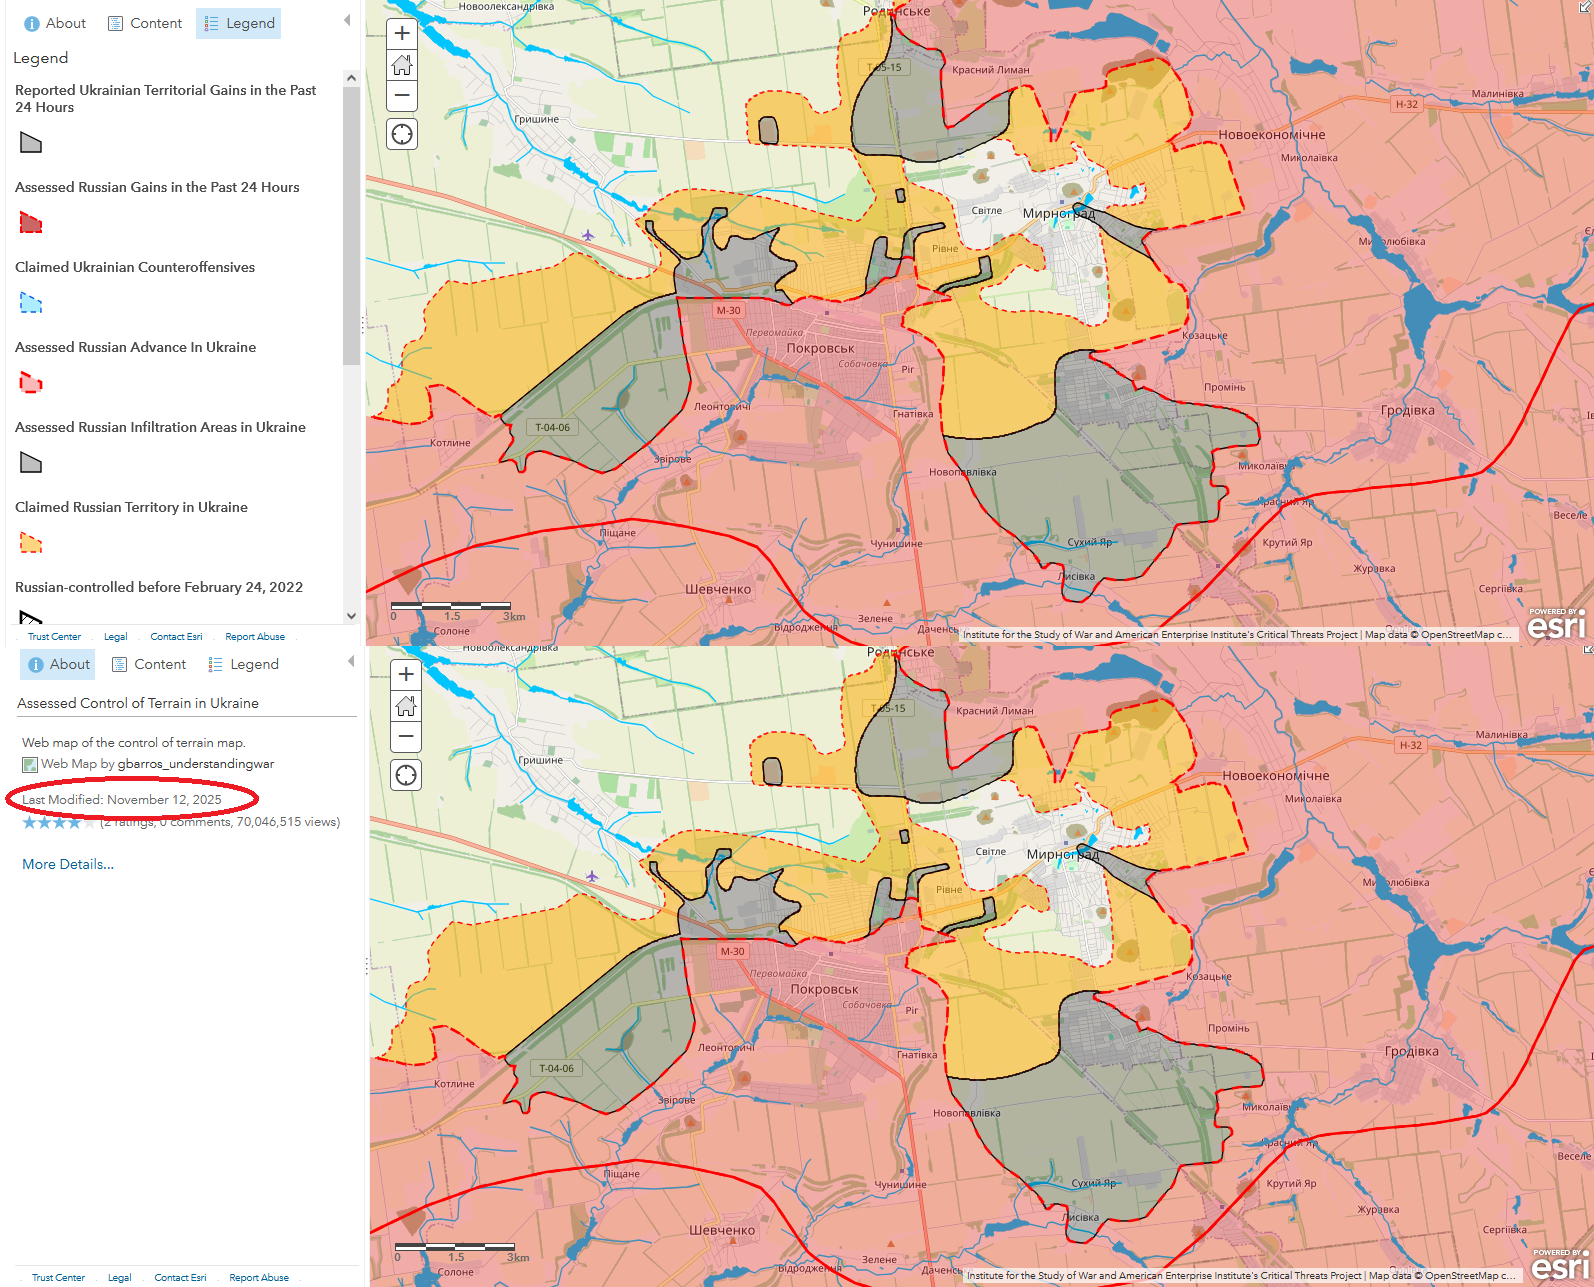Open Contact Esri link under the About panel

180,1278
